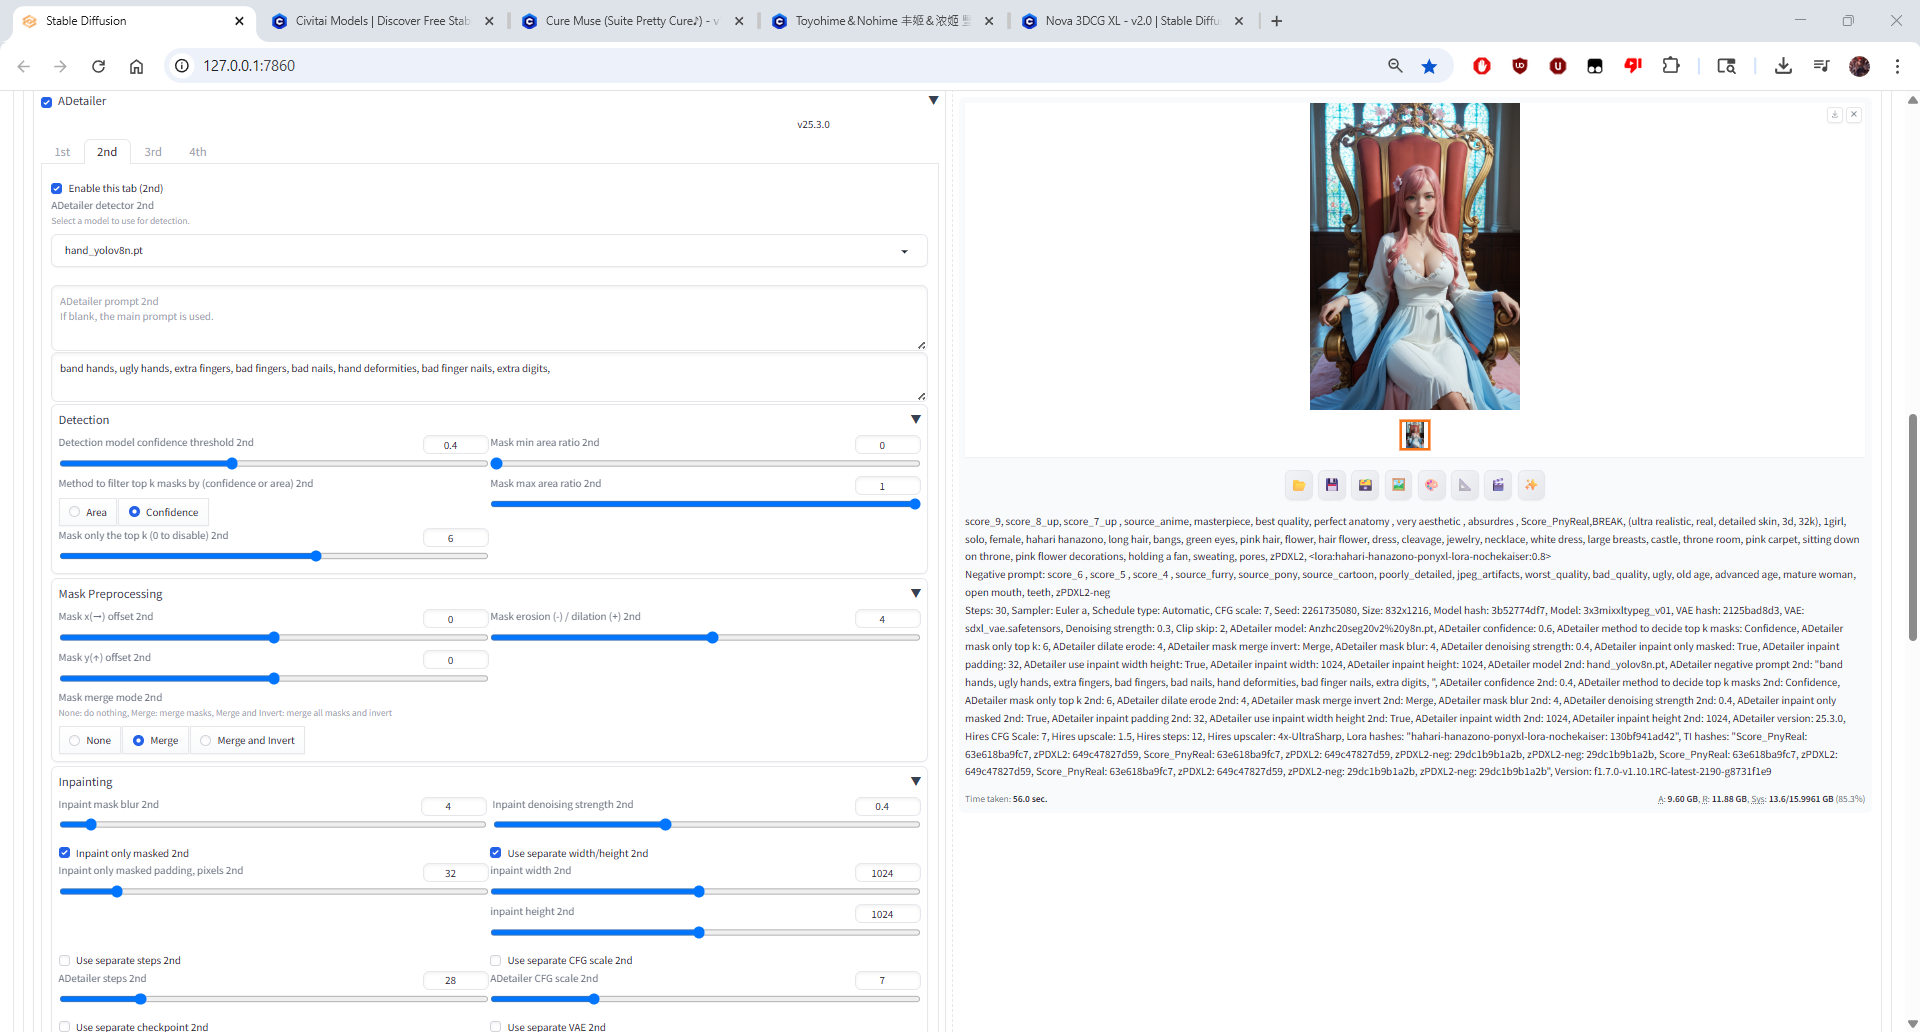Click the browser Home icon
This screenshot has height=1032, width=1920.
[136, 66]
